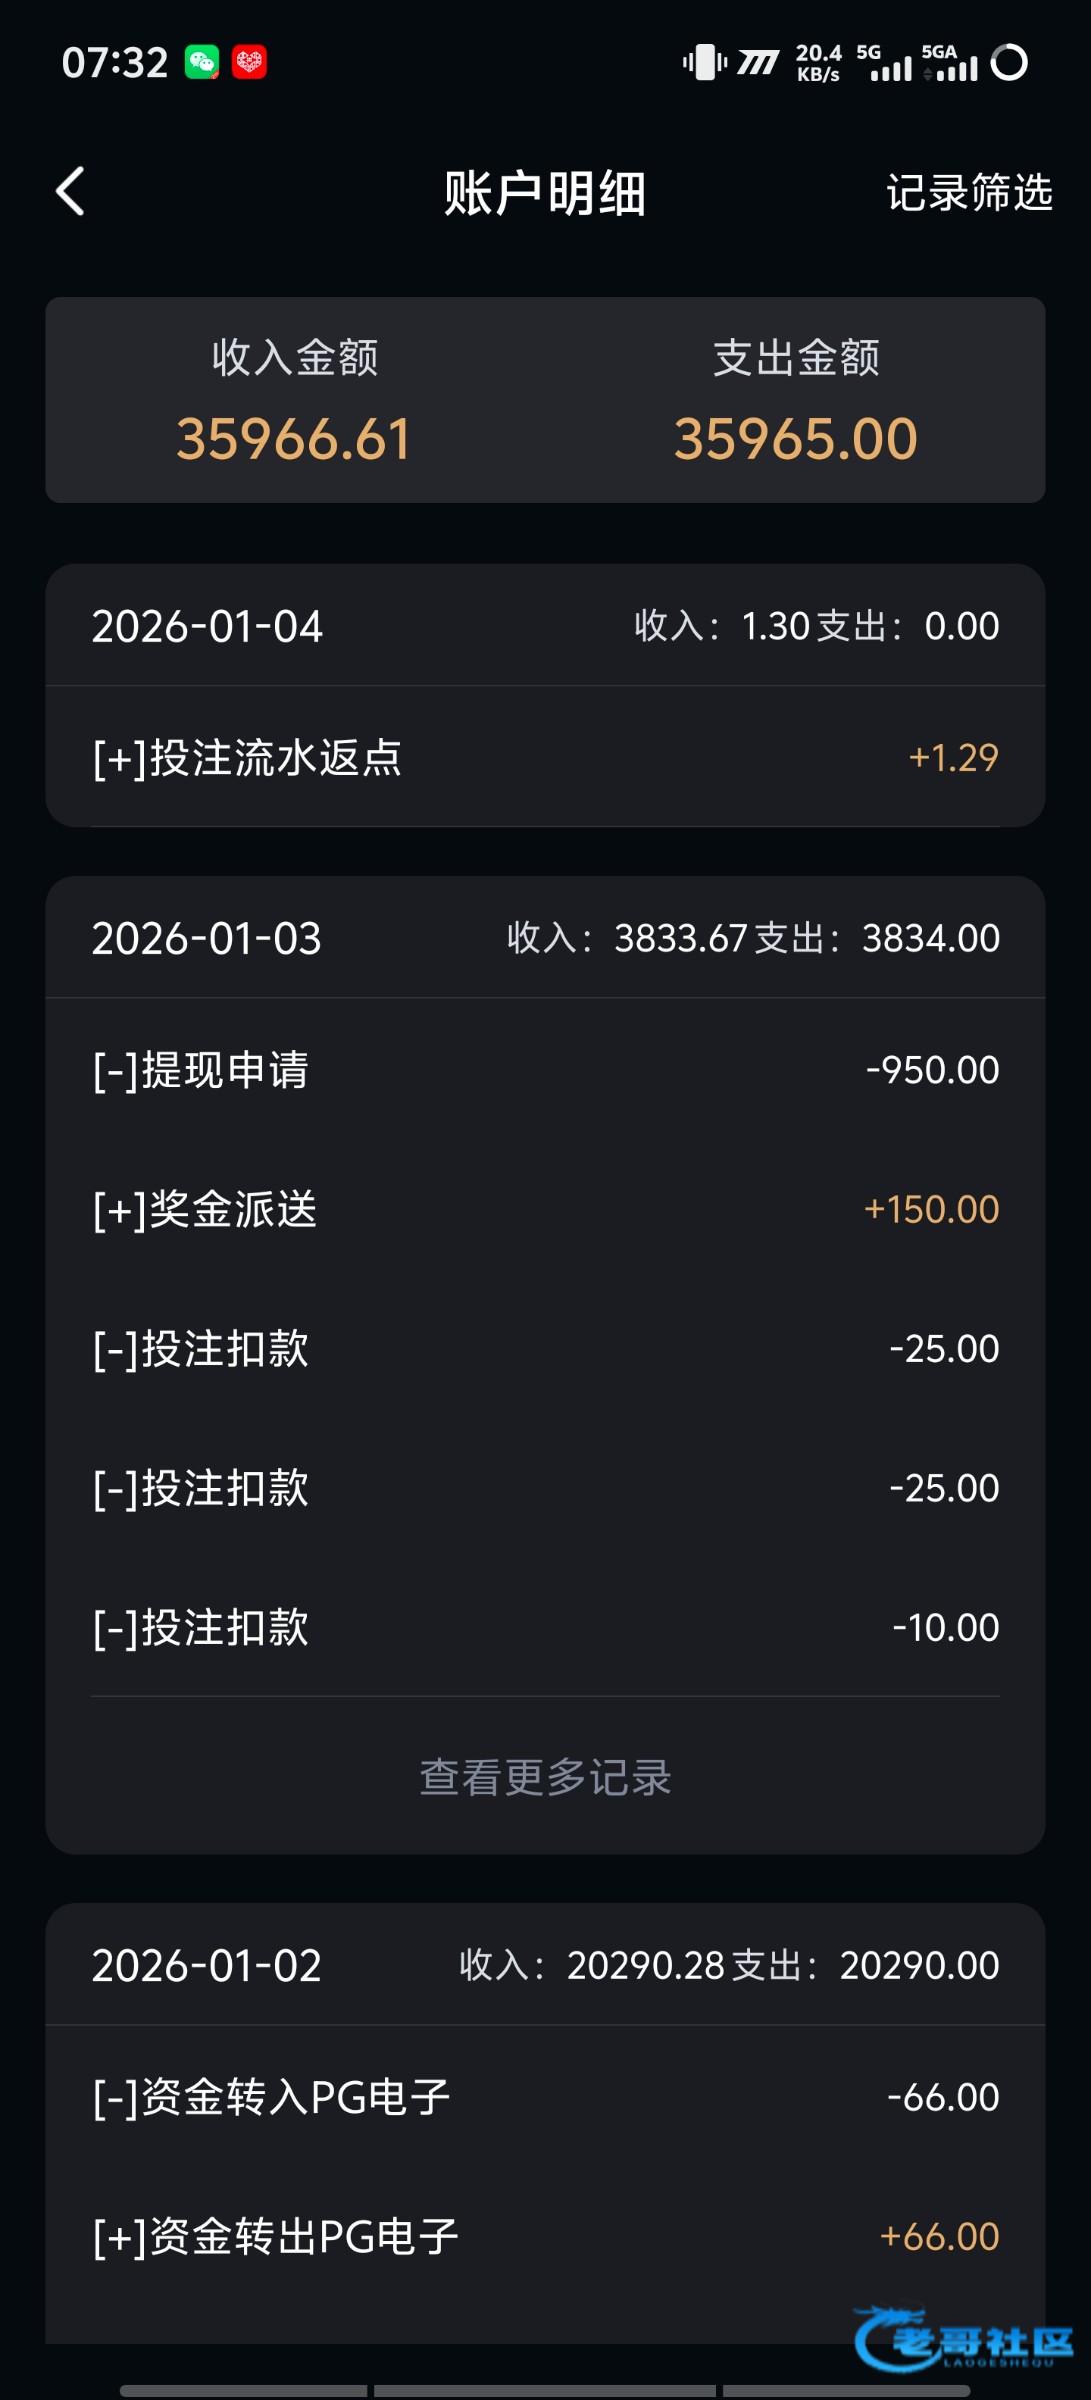Tap red app notification icon in status bar

[x=249, y=63]
